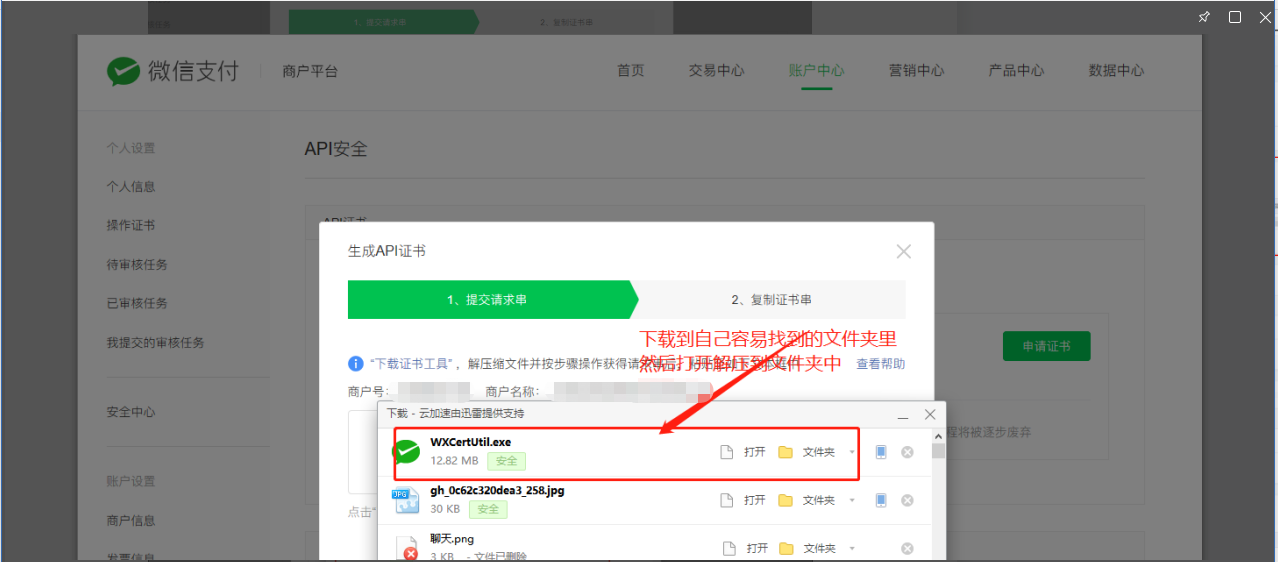This screenshot has width=1278, height=562.
Task: Open 待审核任务 in sidebar
Action: (137, 264)
